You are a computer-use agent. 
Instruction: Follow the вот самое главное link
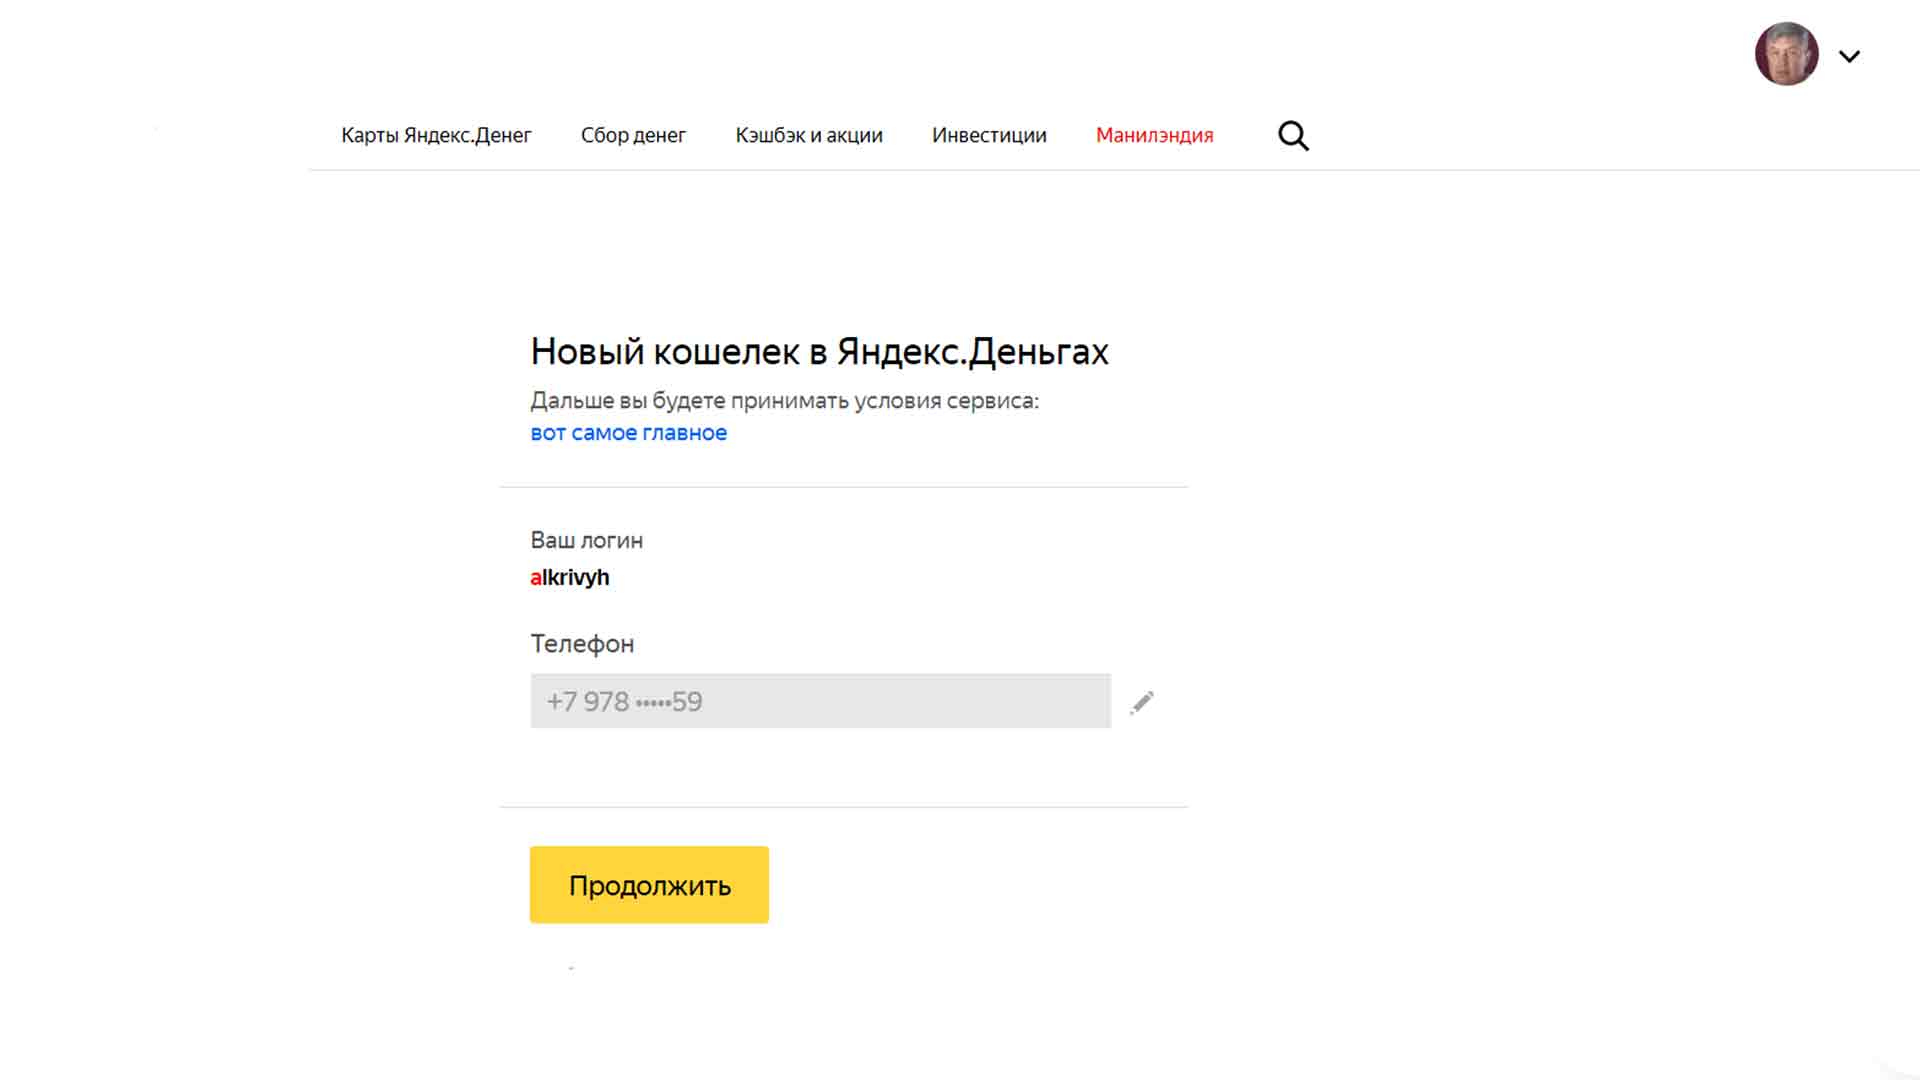coord(628,433)
